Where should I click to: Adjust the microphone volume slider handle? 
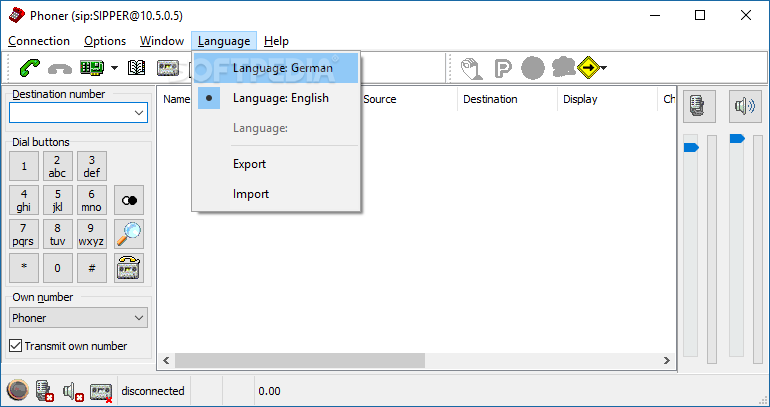[691, 147]
